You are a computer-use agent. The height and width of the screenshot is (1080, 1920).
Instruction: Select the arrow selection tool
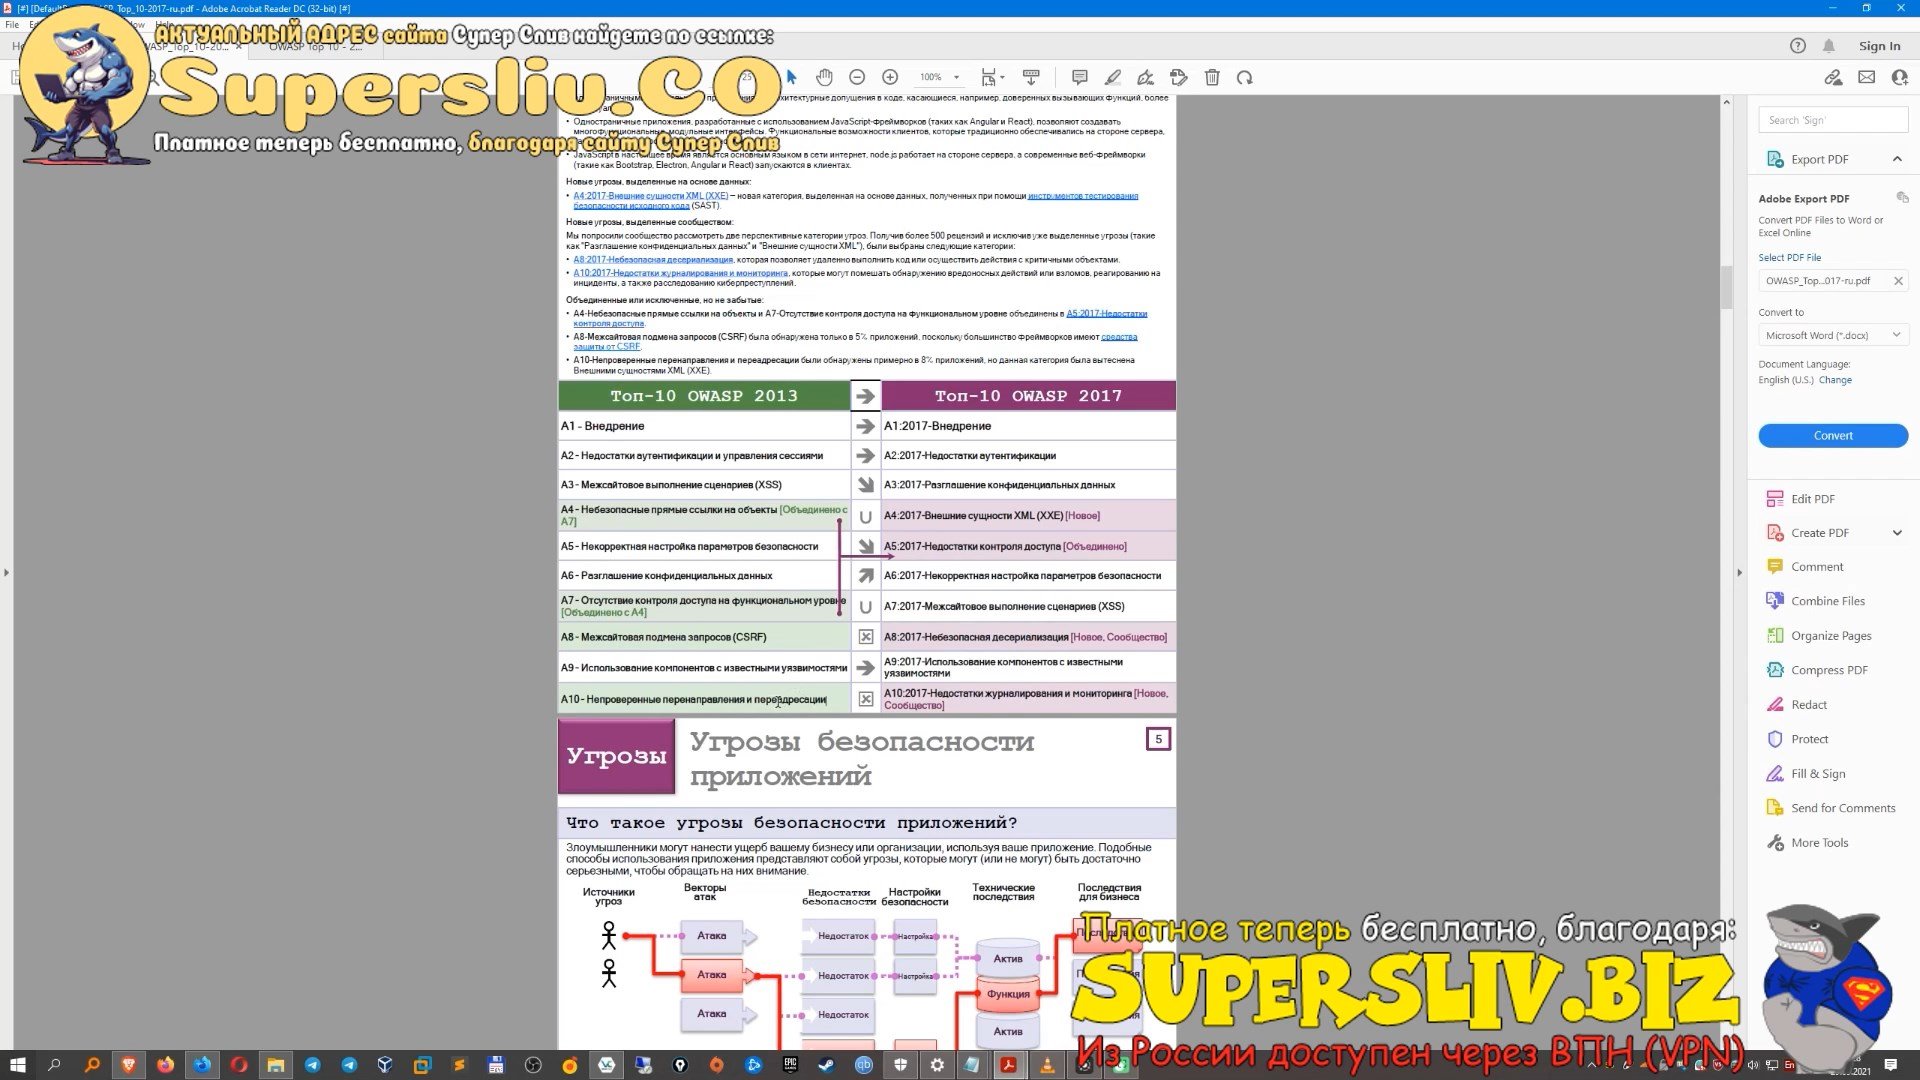click(x=792, y=77)
